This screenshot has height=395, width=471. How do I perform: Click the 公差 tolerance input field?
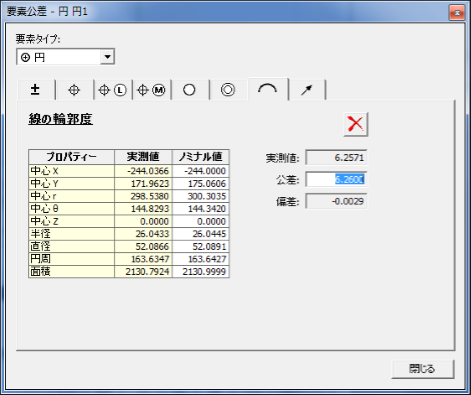click(x=336, y=180)
